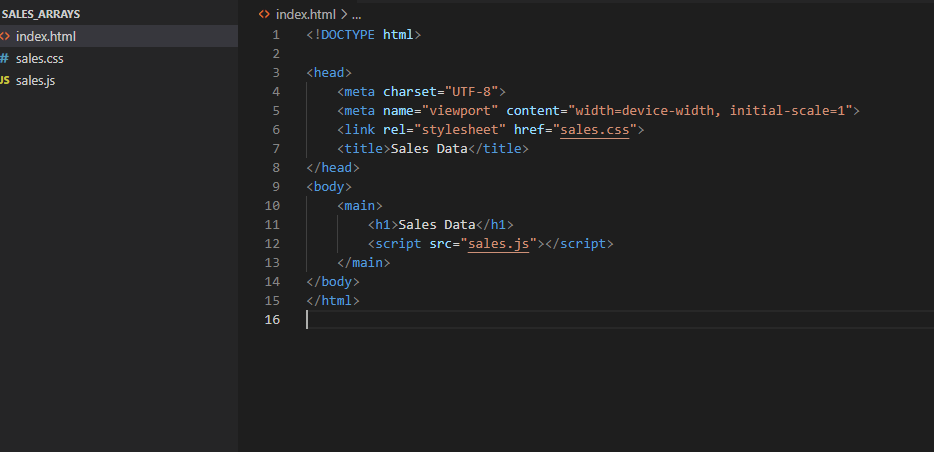The image size is (934, 452).
Task: Click the closing html tag on line 15
Action: [333, 301]
